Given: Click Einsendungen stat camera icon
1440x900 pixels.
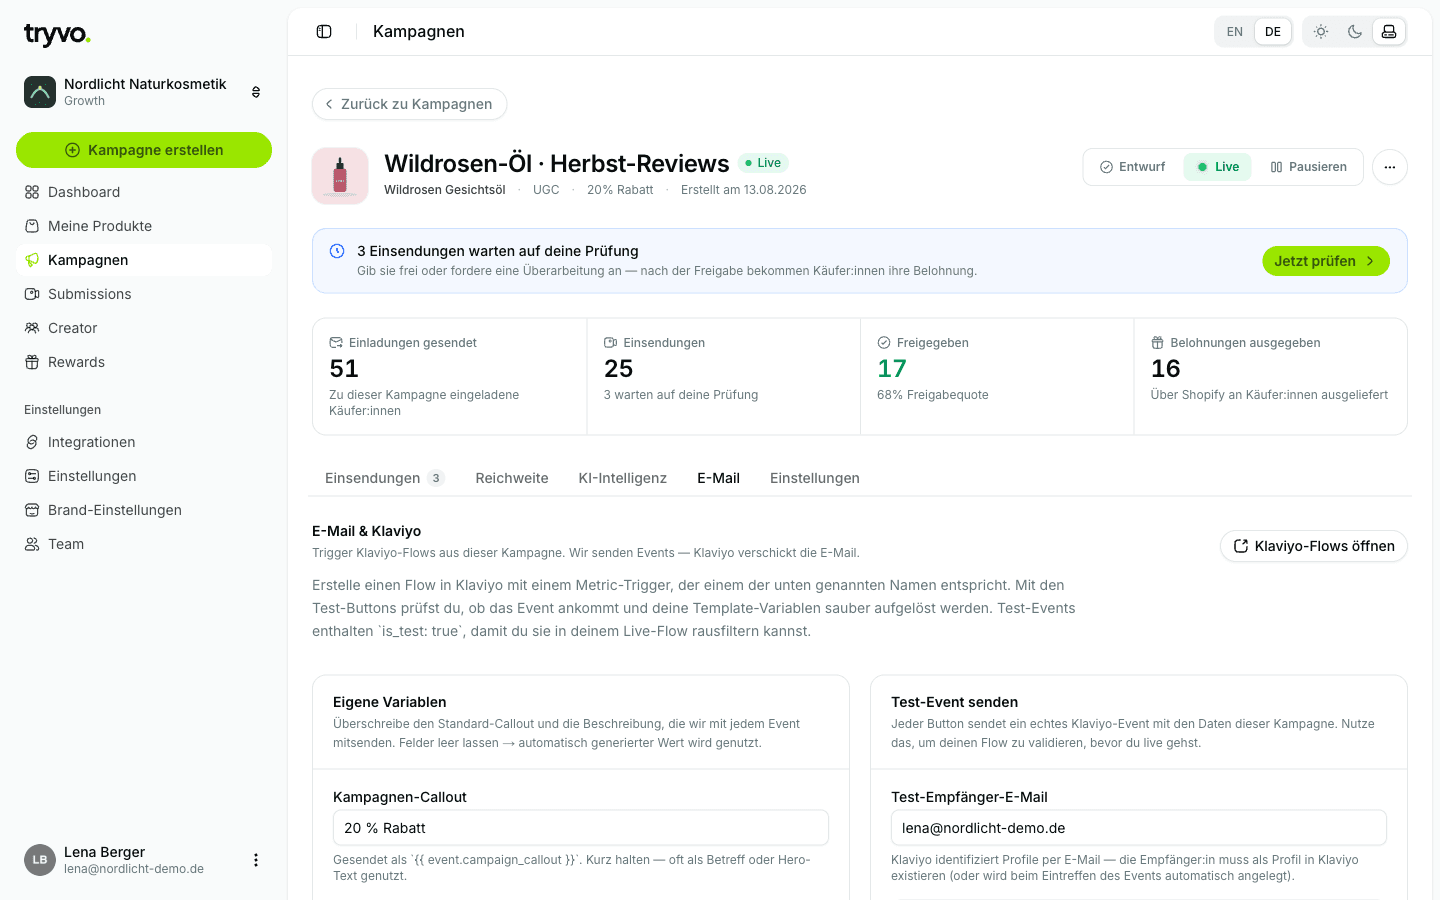Looking at the screenshot, I should click(x=611, y=343).
